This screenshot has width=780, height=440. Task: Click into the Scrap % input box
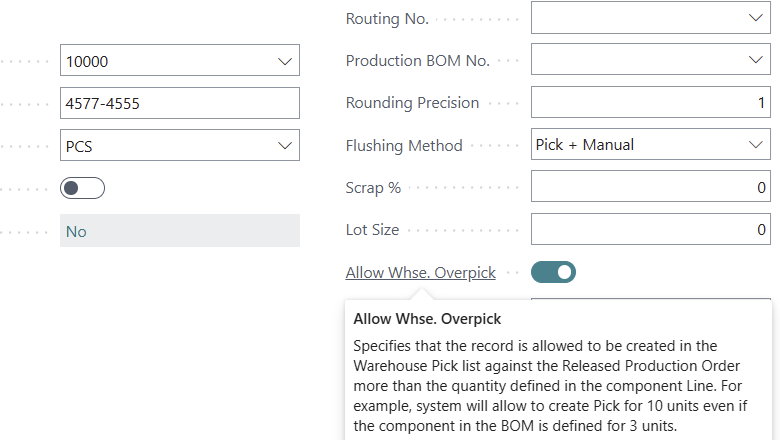[650, 187]
